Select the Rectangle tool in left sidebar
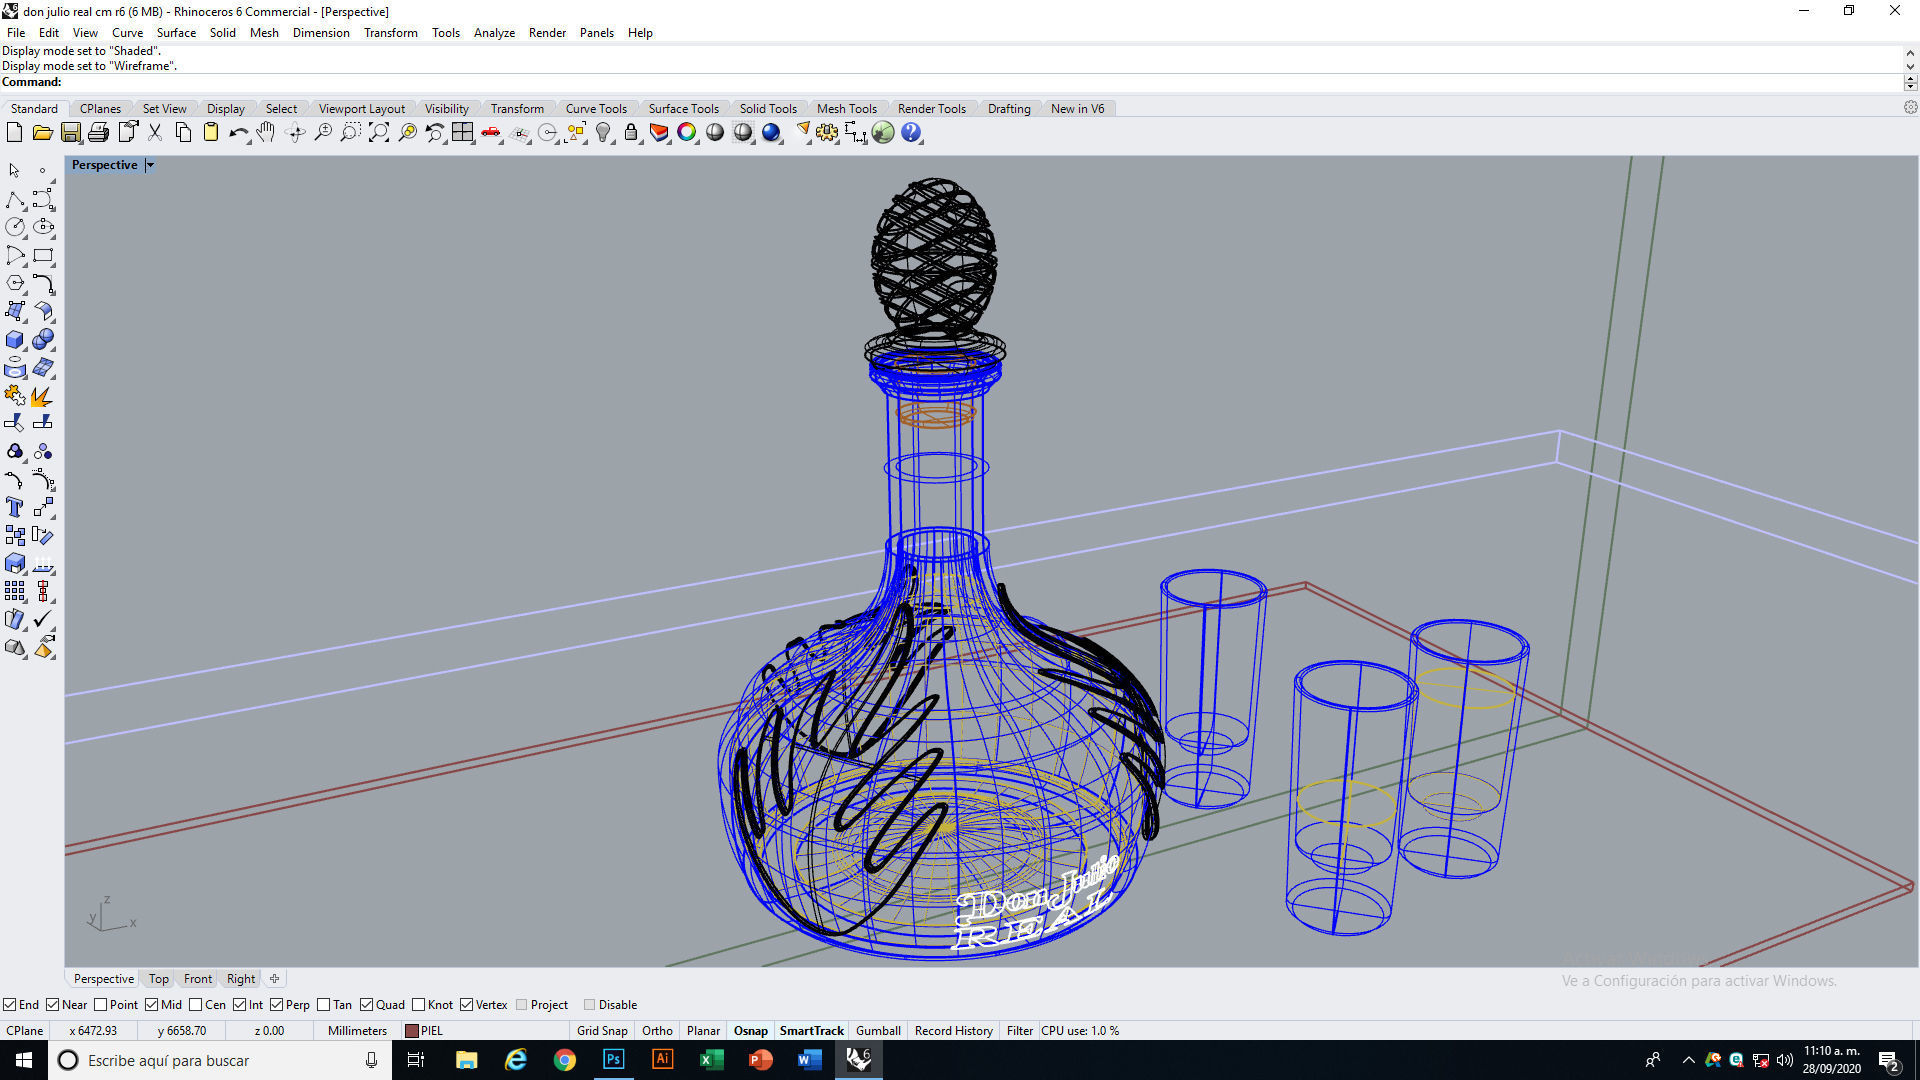Viewport: 1920px width, 1080px height. 43,255
